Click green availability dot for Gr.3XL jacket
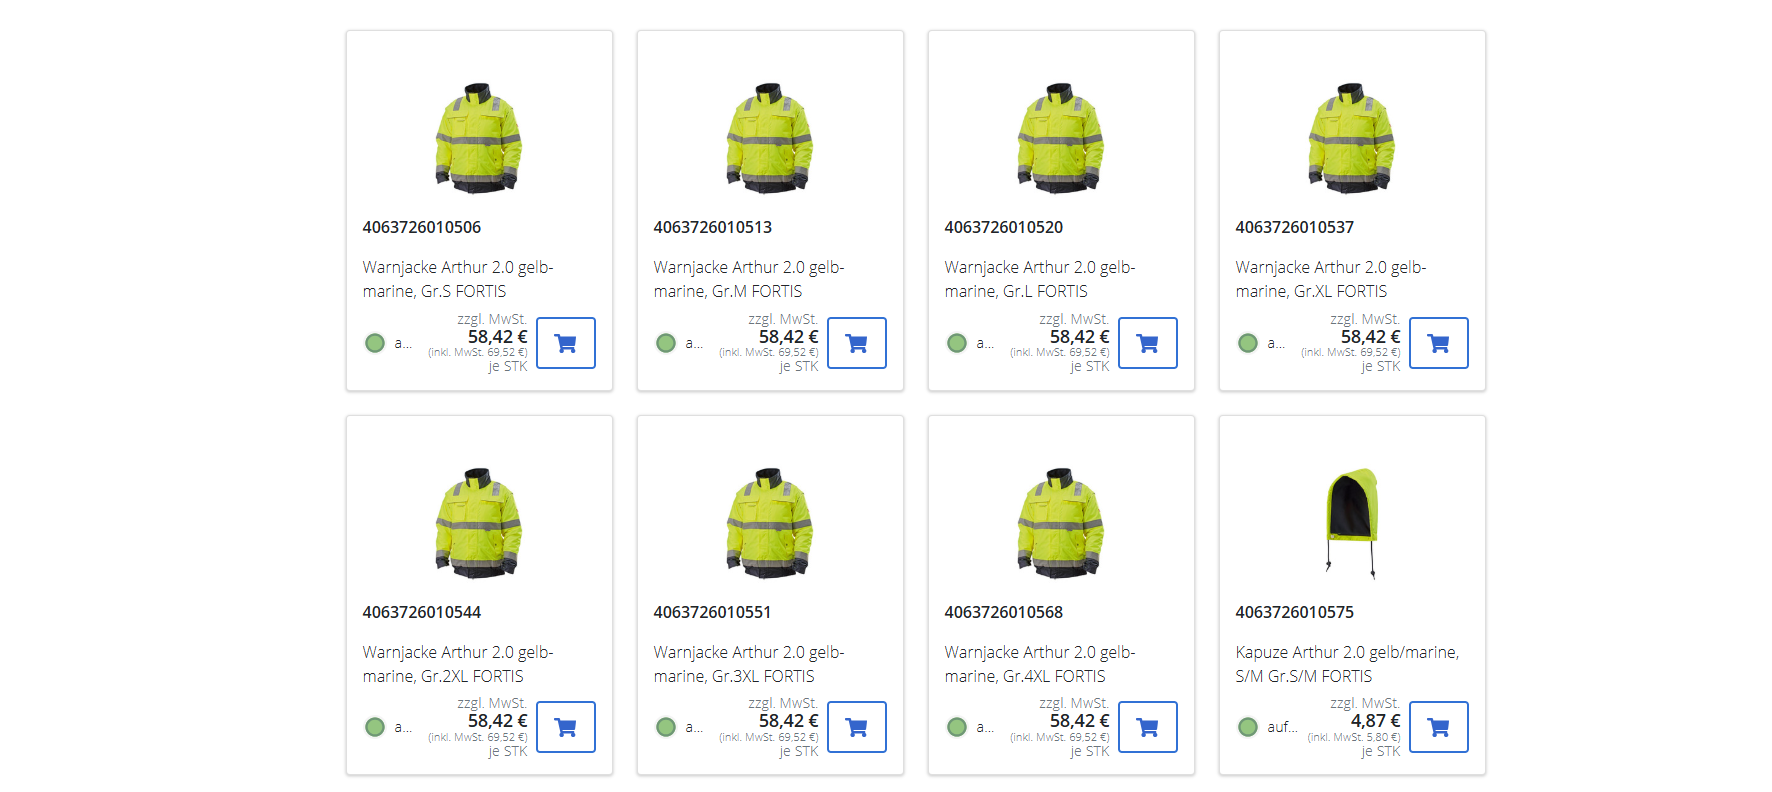This screenshot has width=1772, height=792. [x=666, y=727]
